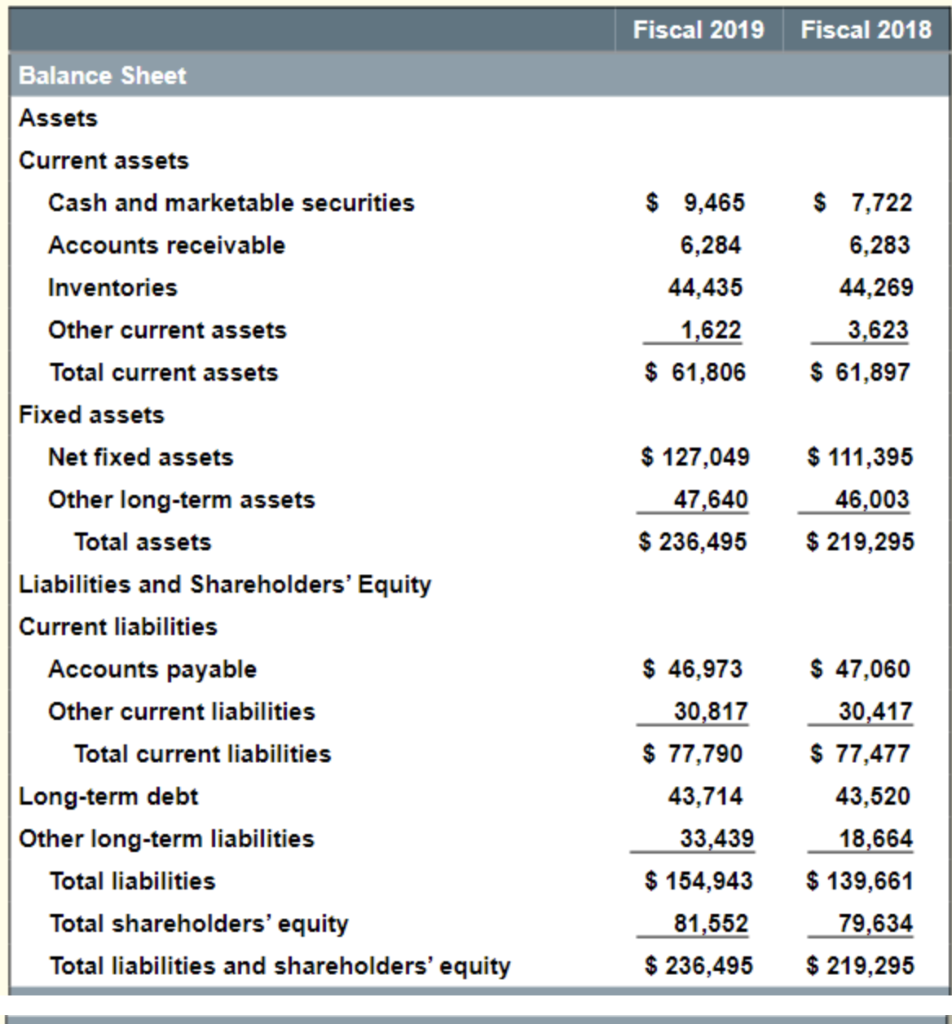Viewport: 952px width, 1024px height.
Task: Click the Assets section label
Action: 47,117
